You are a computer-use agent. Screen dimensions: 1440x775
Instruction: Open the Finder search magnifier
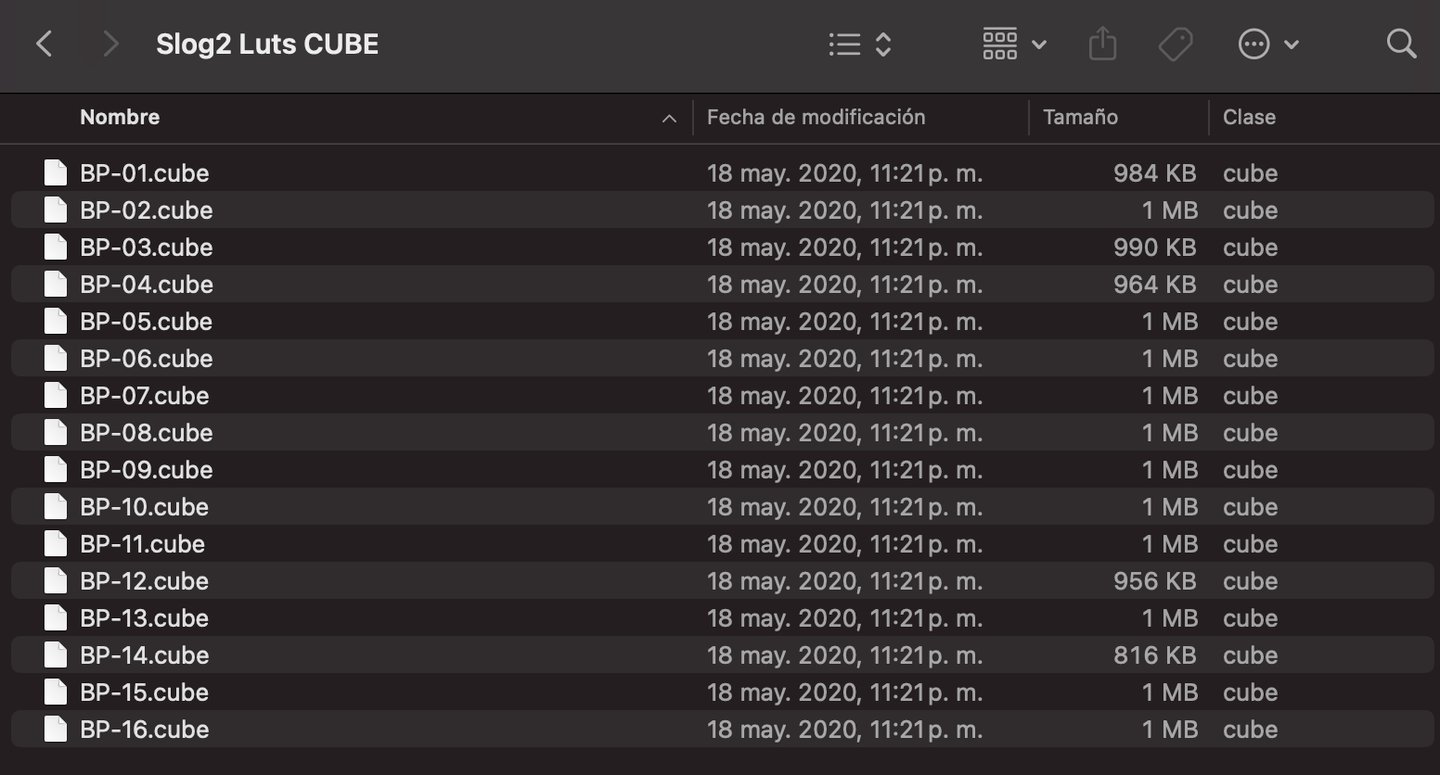point(1401,44)
